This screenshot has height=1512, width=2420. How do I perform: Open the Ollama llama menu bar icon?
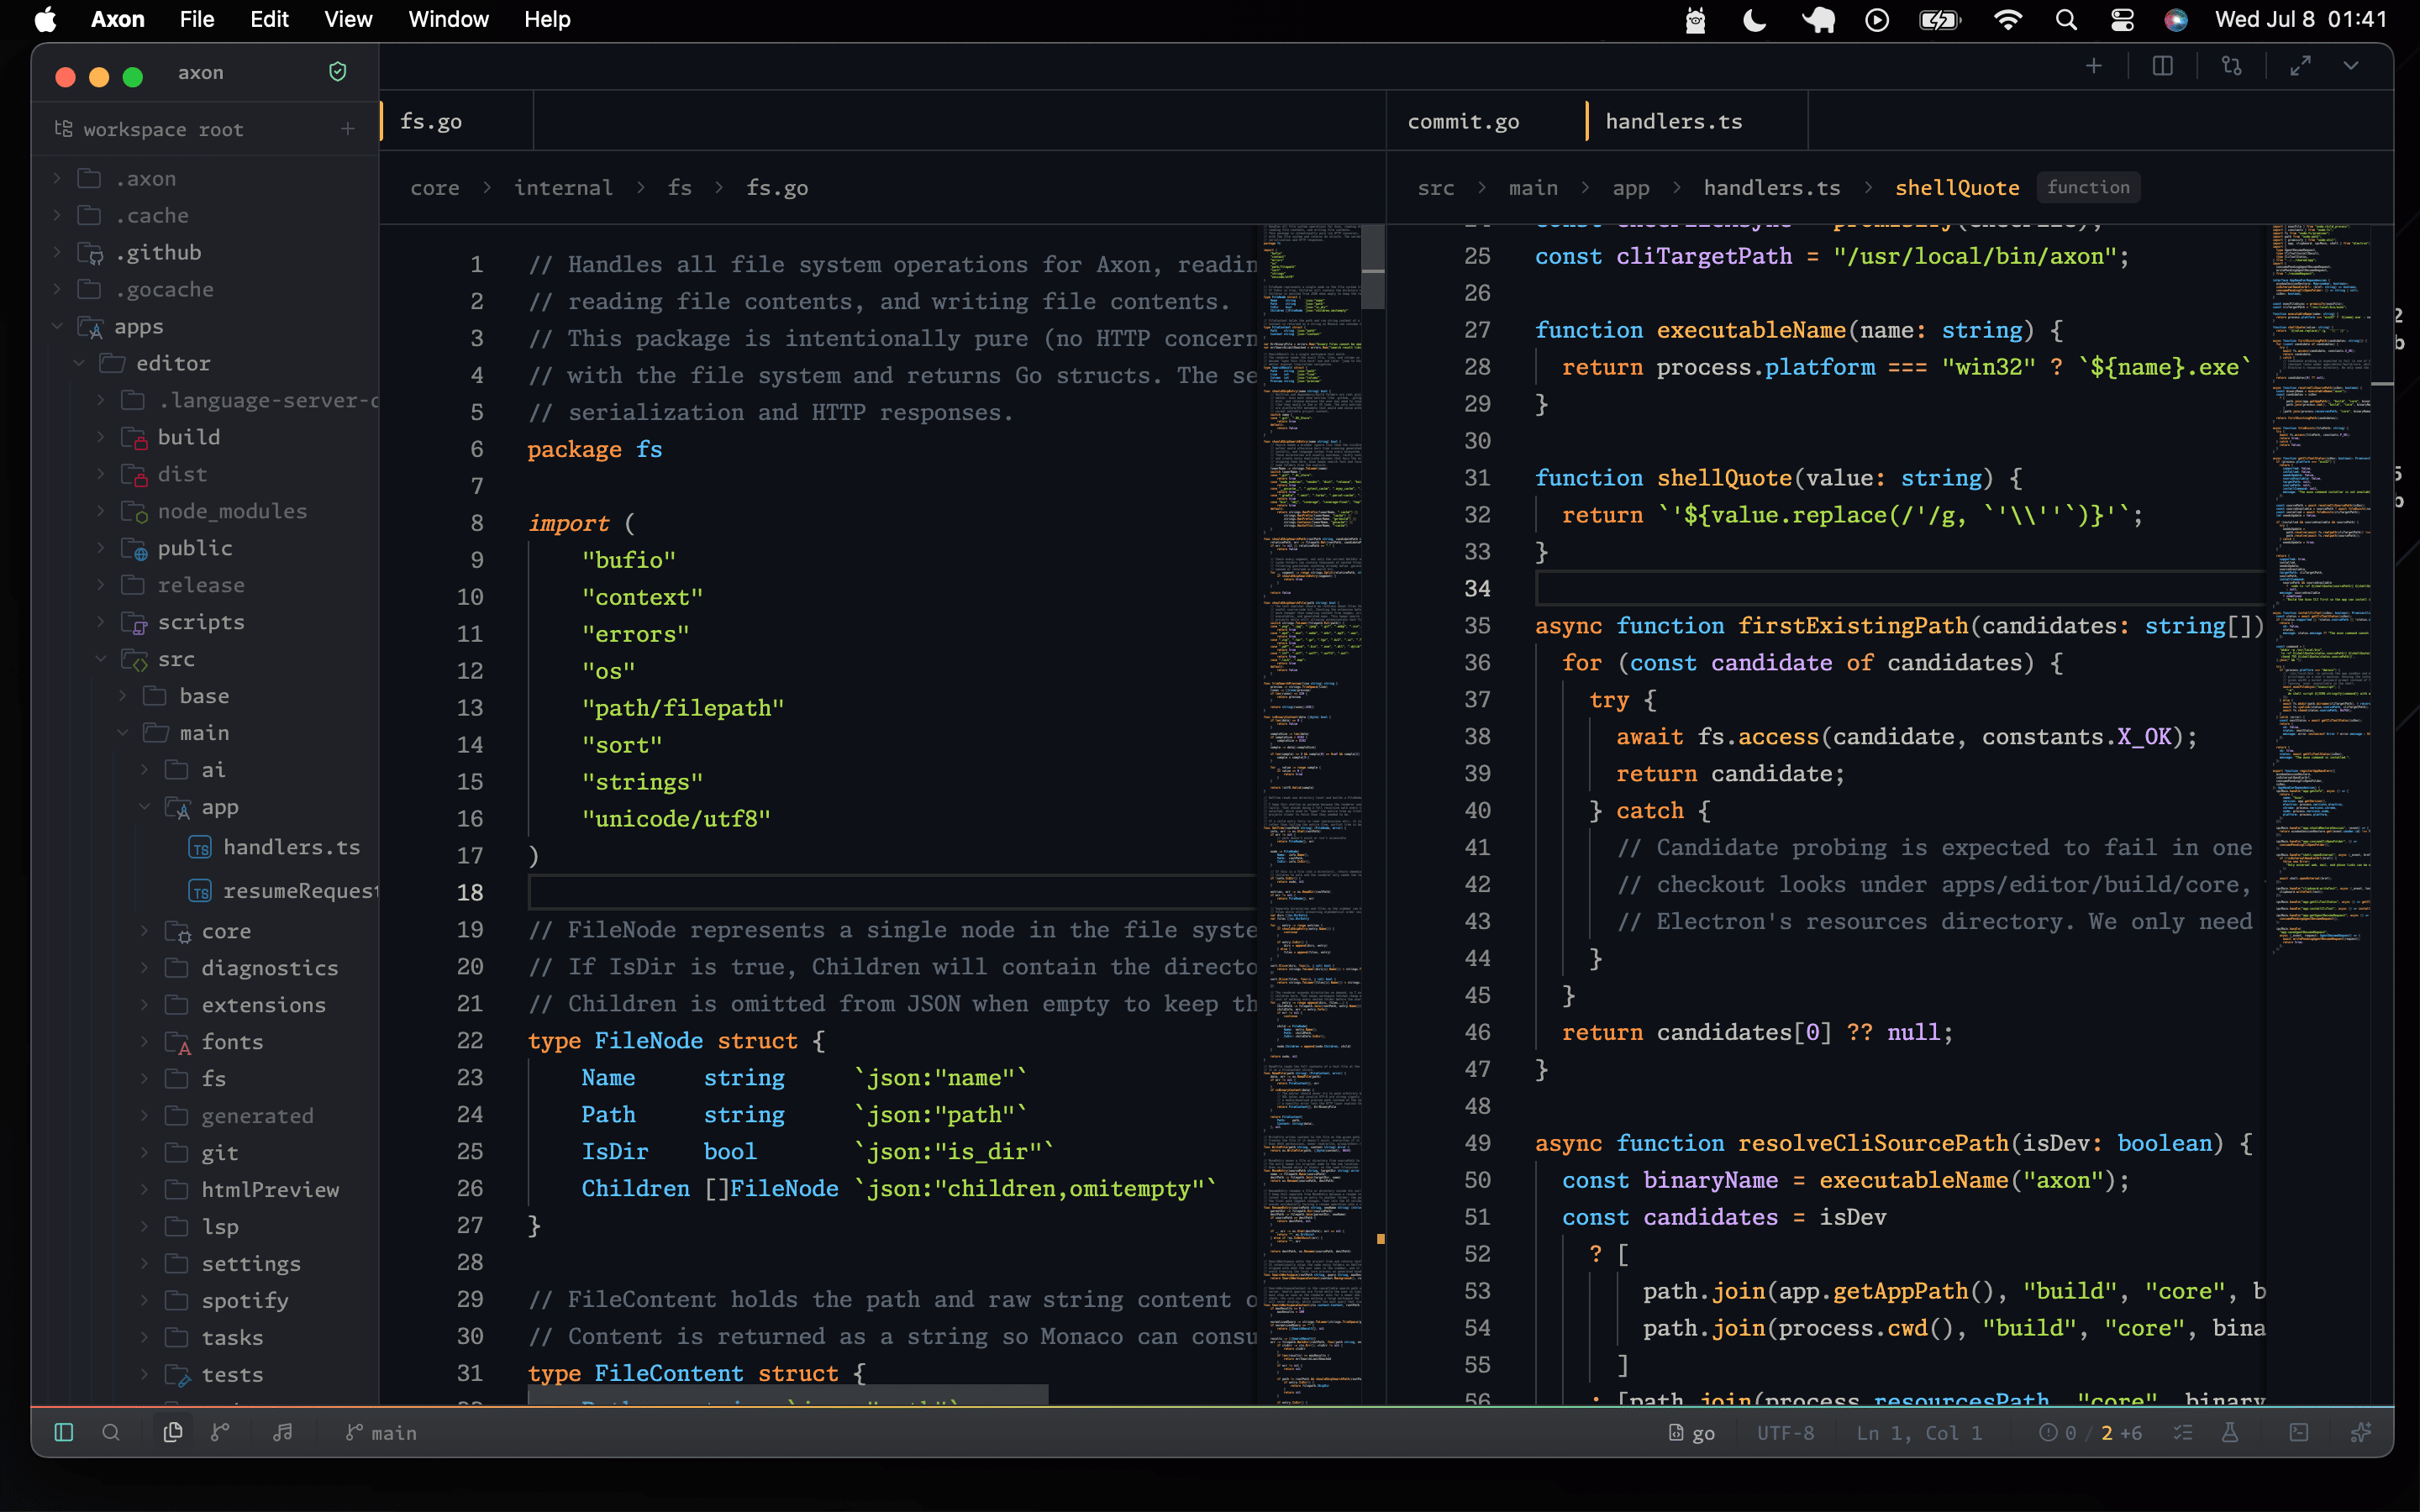1695,19
